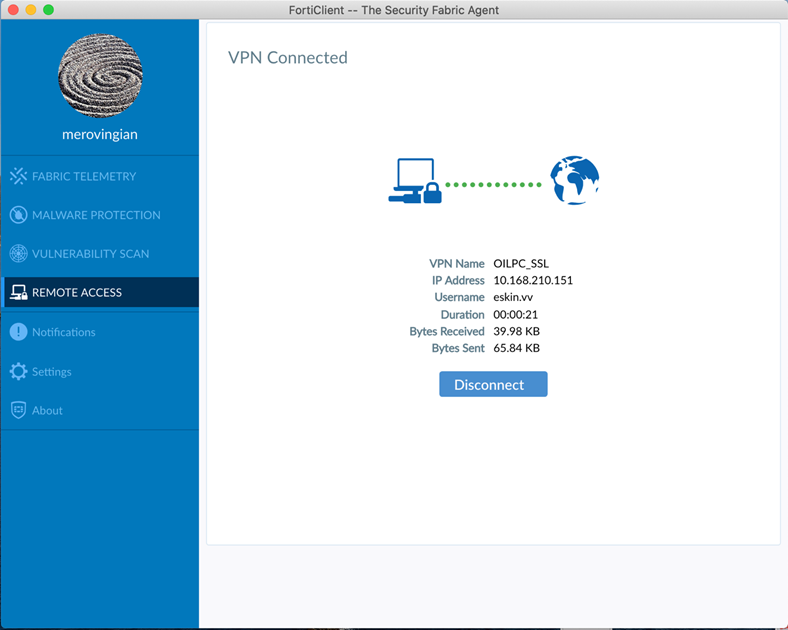
Task: Click the globe internet icon
Action: click(x=574, y=180)
